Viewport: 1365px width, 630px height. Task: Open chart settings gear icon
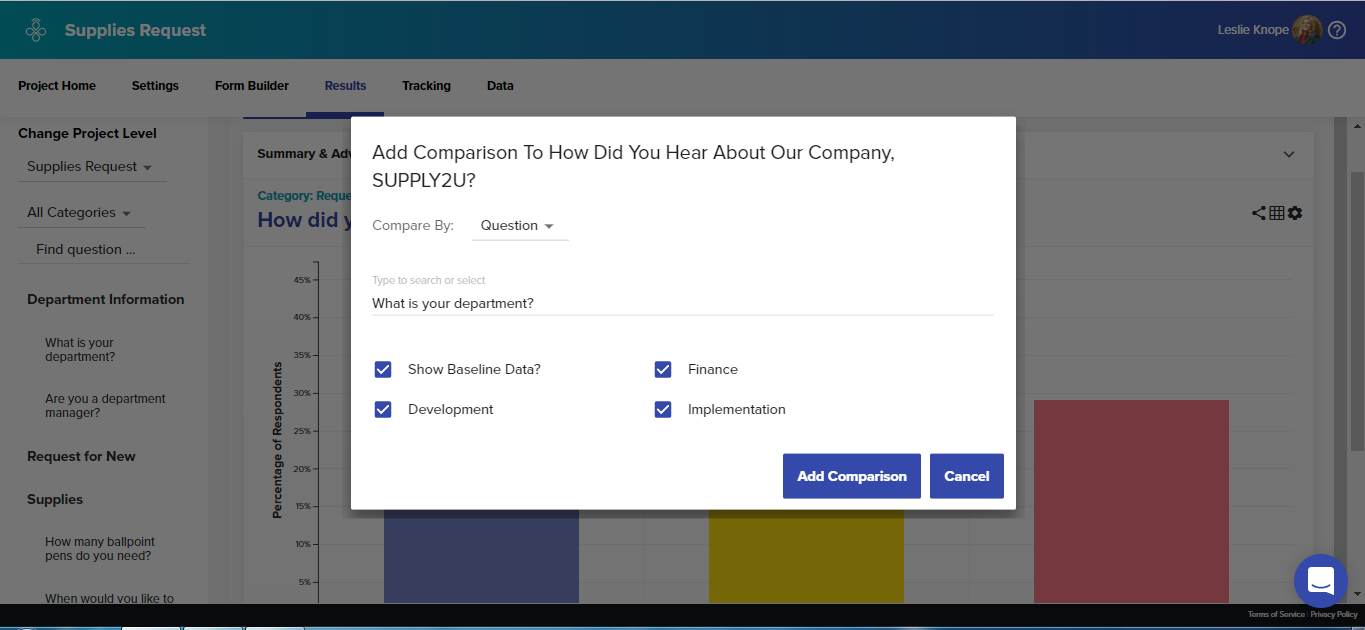1295,213
